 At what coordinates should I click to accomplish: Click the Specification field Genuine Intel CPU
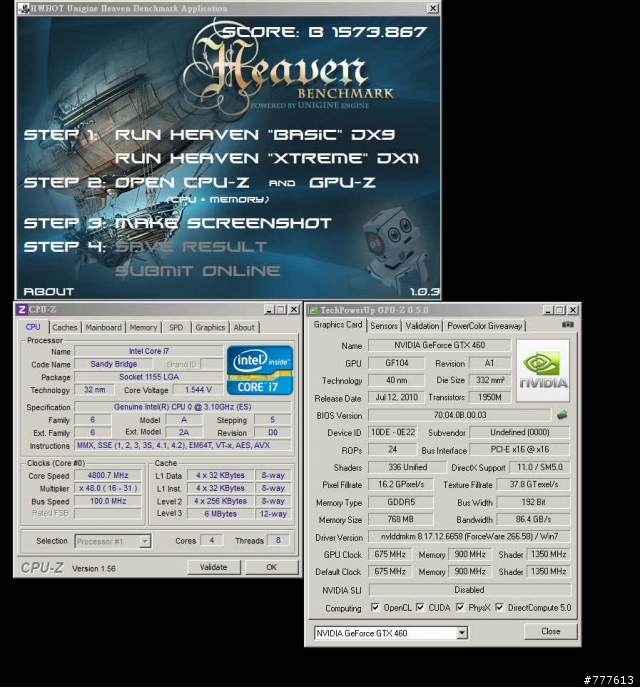182,407
